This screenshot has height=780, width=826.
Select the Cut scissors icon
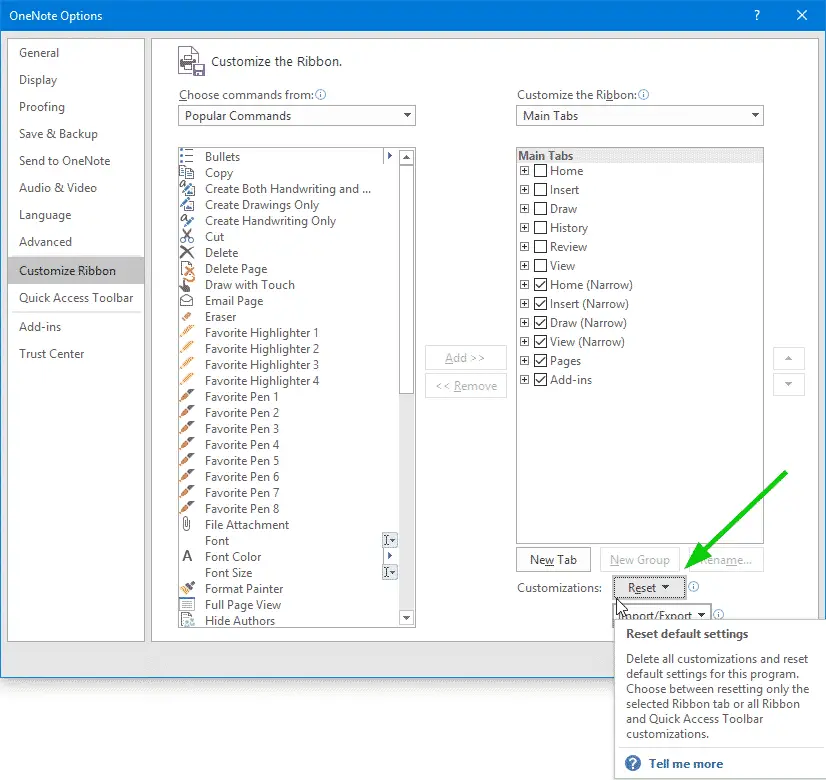coord(187,236)
